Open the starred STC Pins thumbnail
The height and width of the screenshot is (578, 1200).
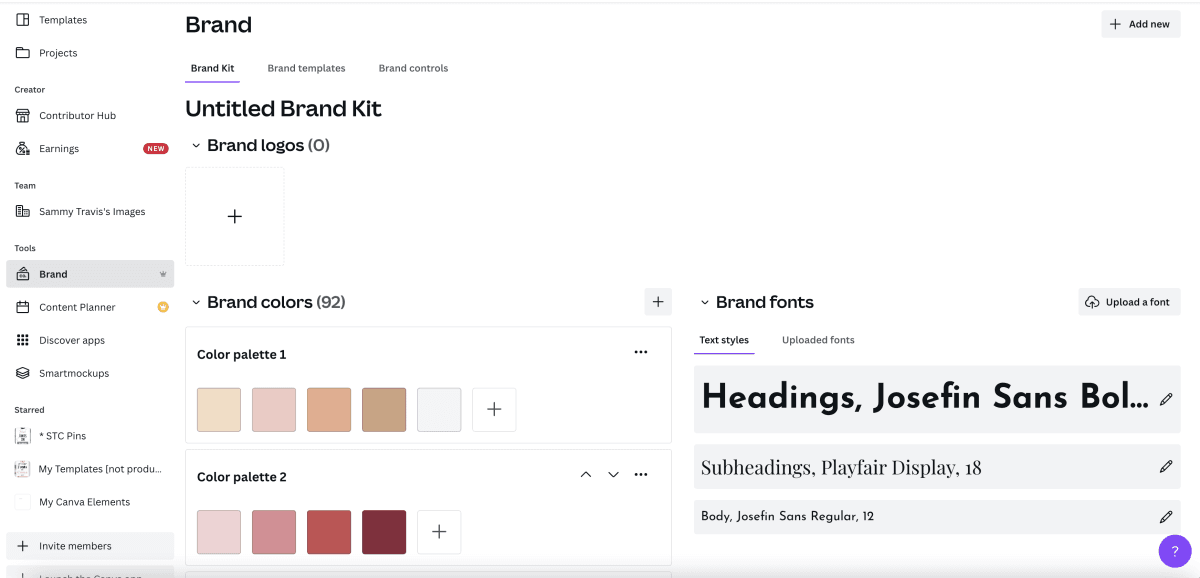[x=23, y=436]
